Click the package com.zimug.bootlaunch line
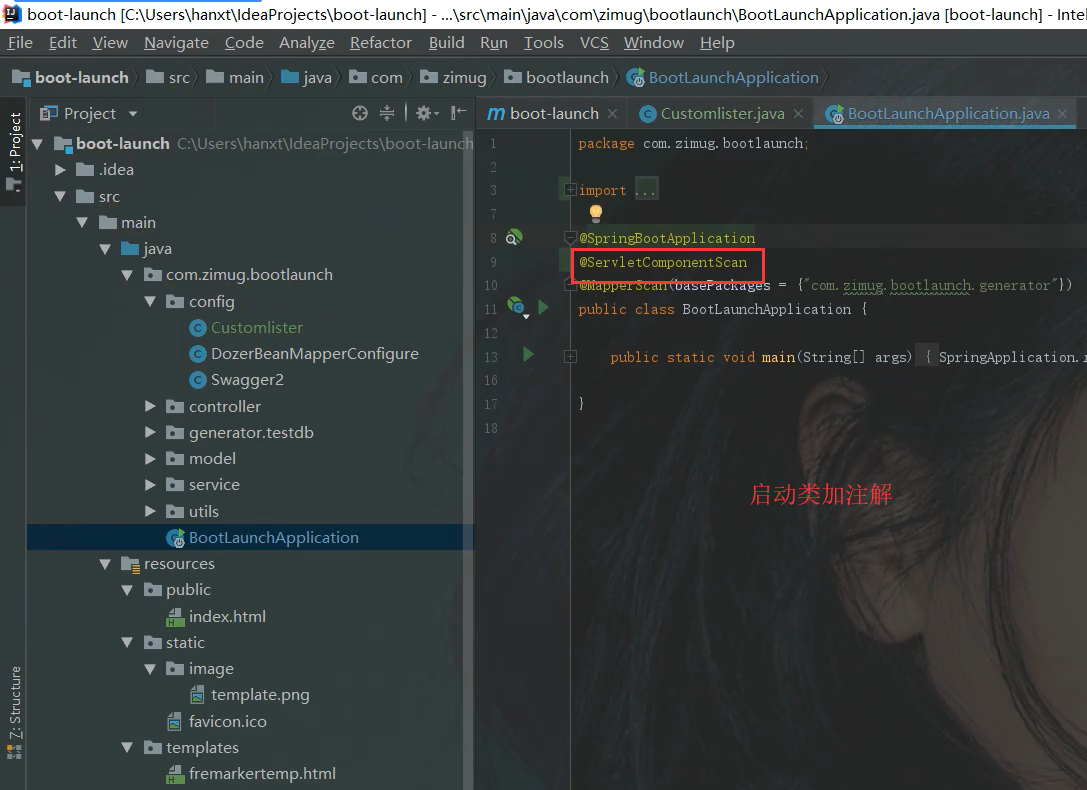Screen dimensions: 1087x790 (x=693, y=143)
